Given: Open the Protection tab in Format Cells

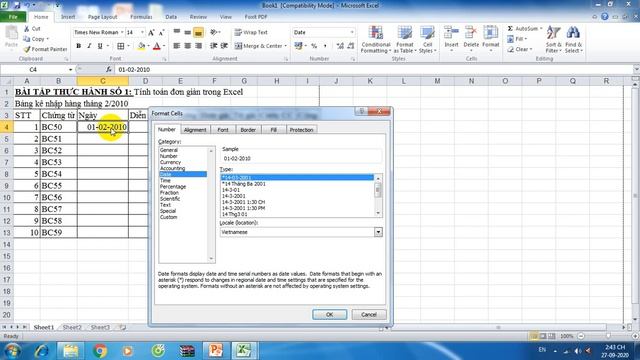Looking at the screenshot, I should [301, 130].
